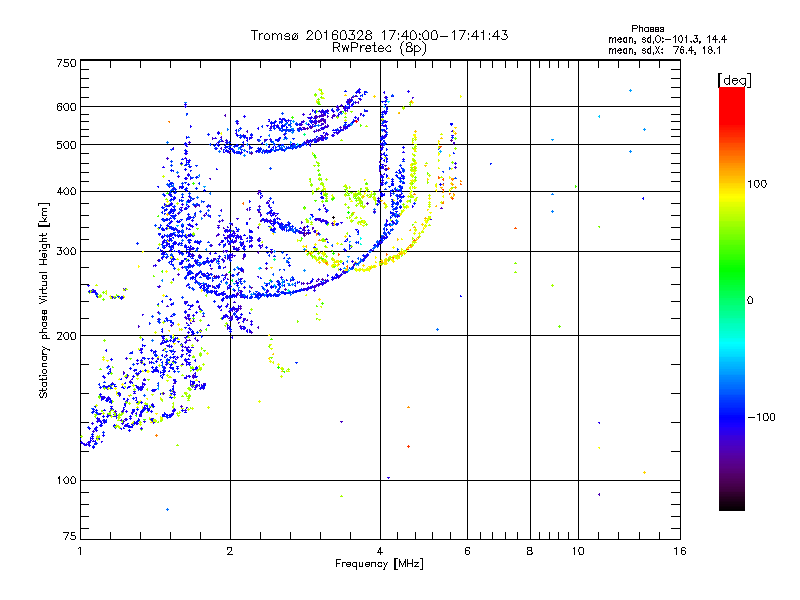
Task: Click the '75' y-axis tick label
Action: pos(70,536)
